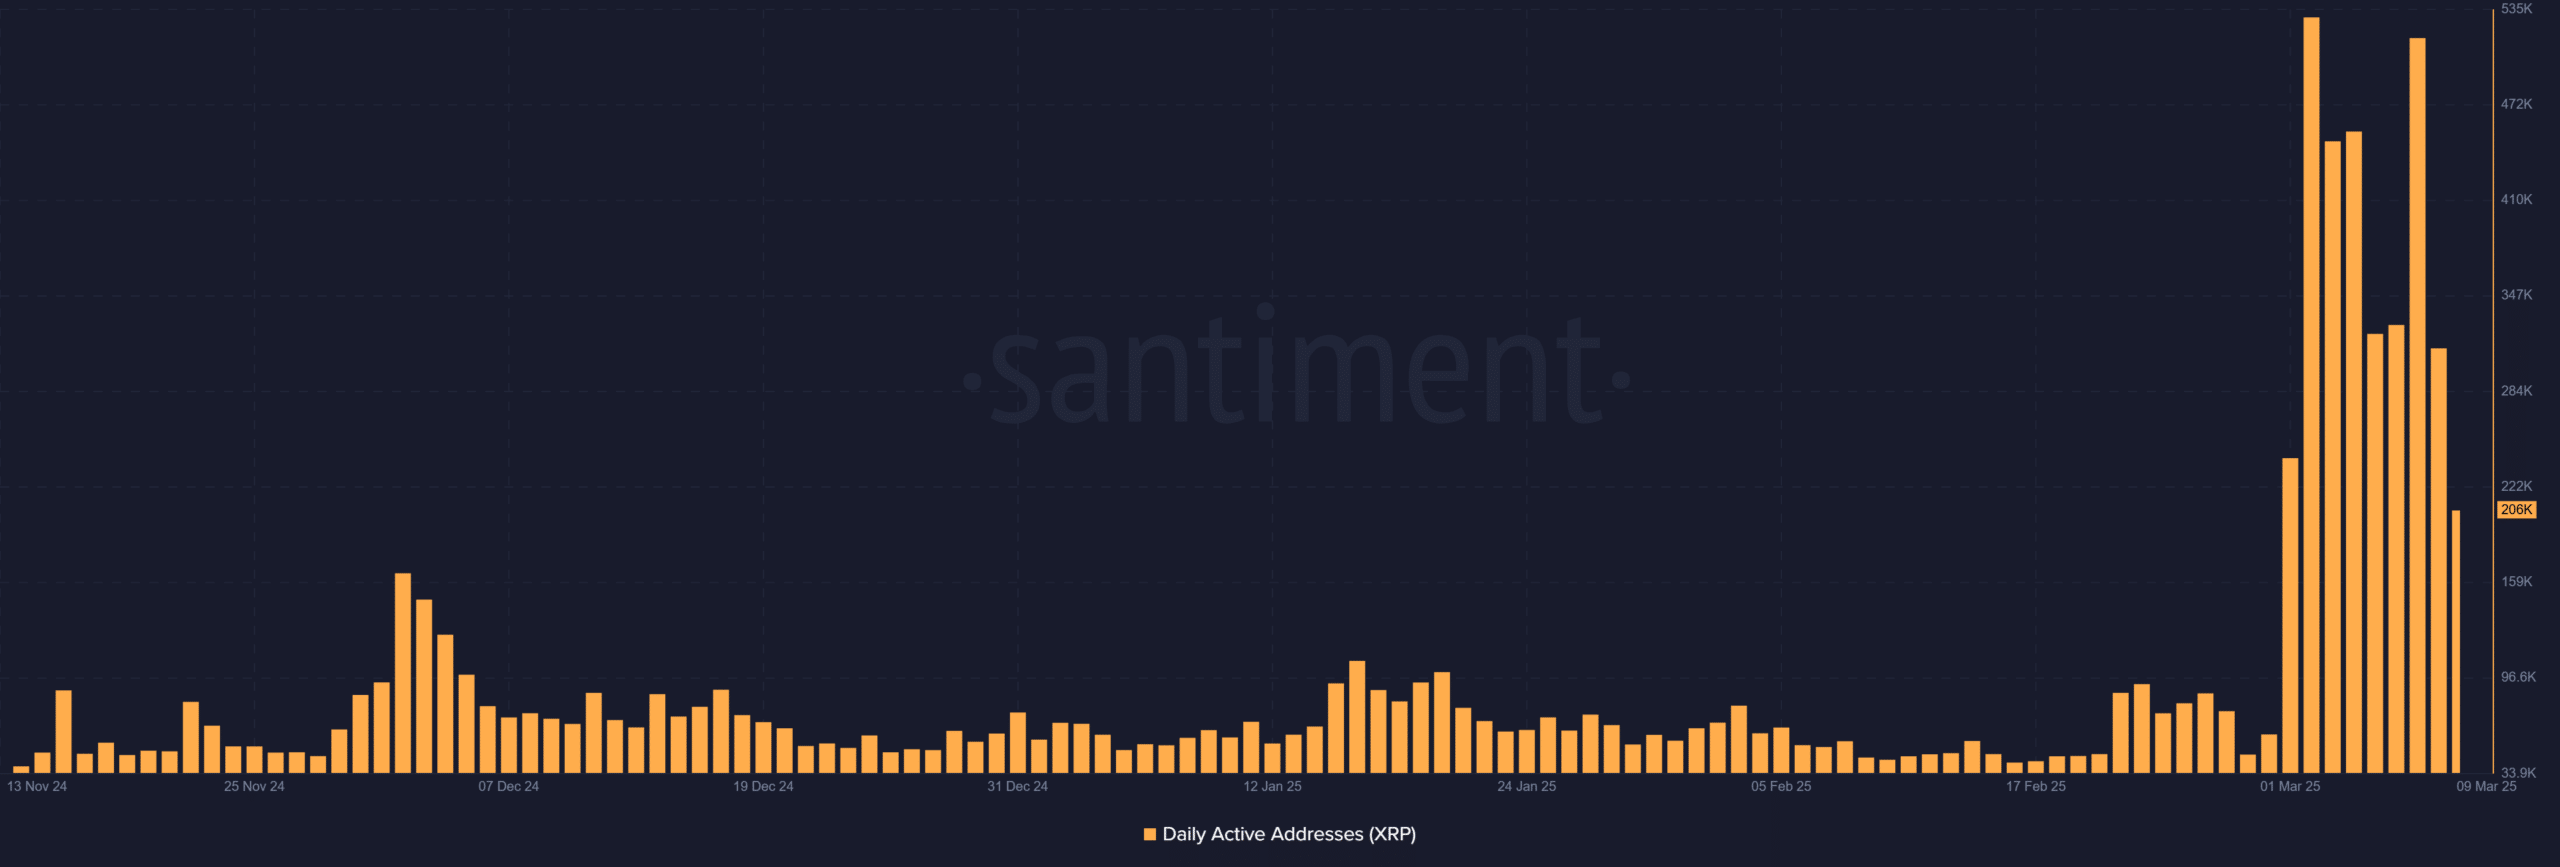
Task: Click the 05 Feb 25 date label
Action: [x=1781, y=787]
